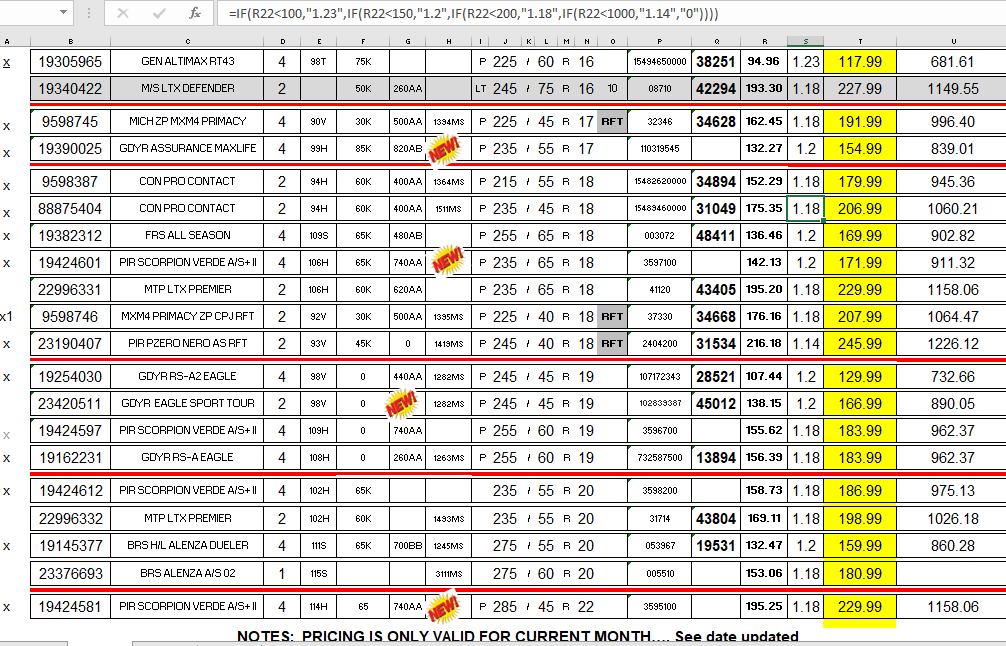Select yellow price cell 117.99
The height and width of the screenshot is (646, 1006).
(x=860, y=62)
